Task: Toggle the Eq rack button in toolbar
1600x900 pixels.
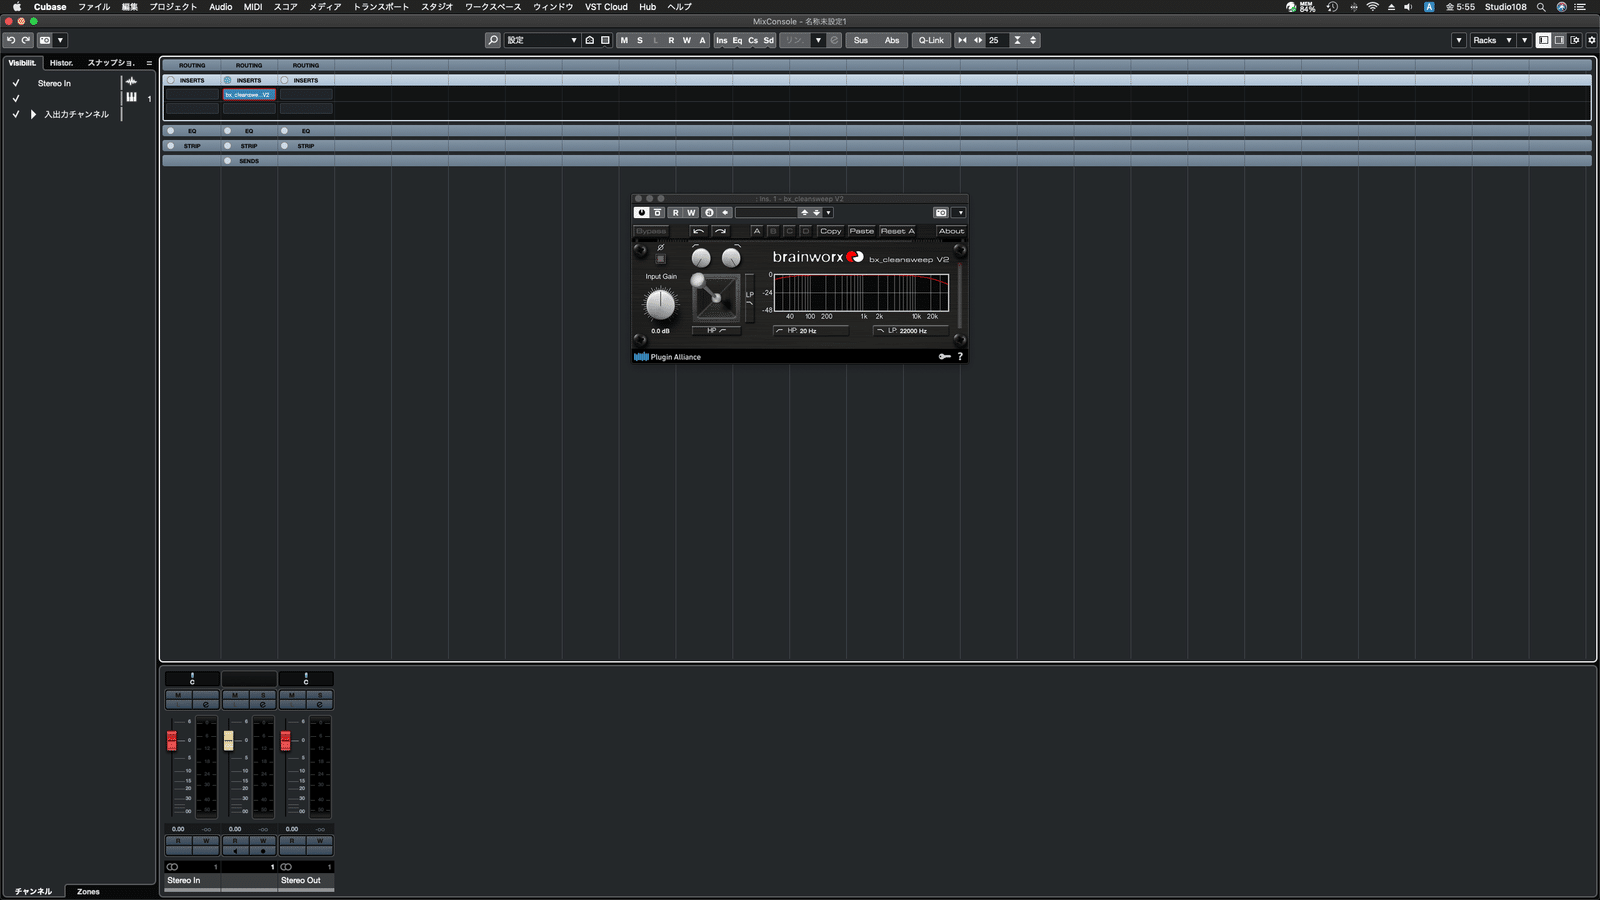Action: pyautogui.click(x=737, y=40)
